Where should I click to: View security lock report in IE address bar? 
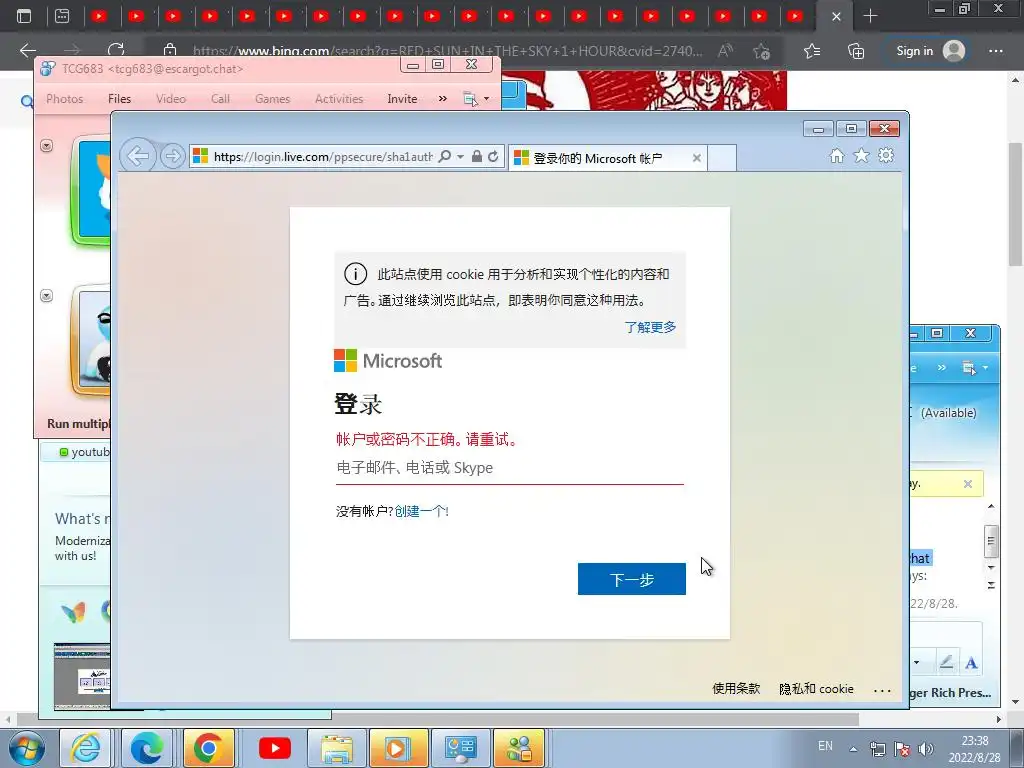click(477, 156)
